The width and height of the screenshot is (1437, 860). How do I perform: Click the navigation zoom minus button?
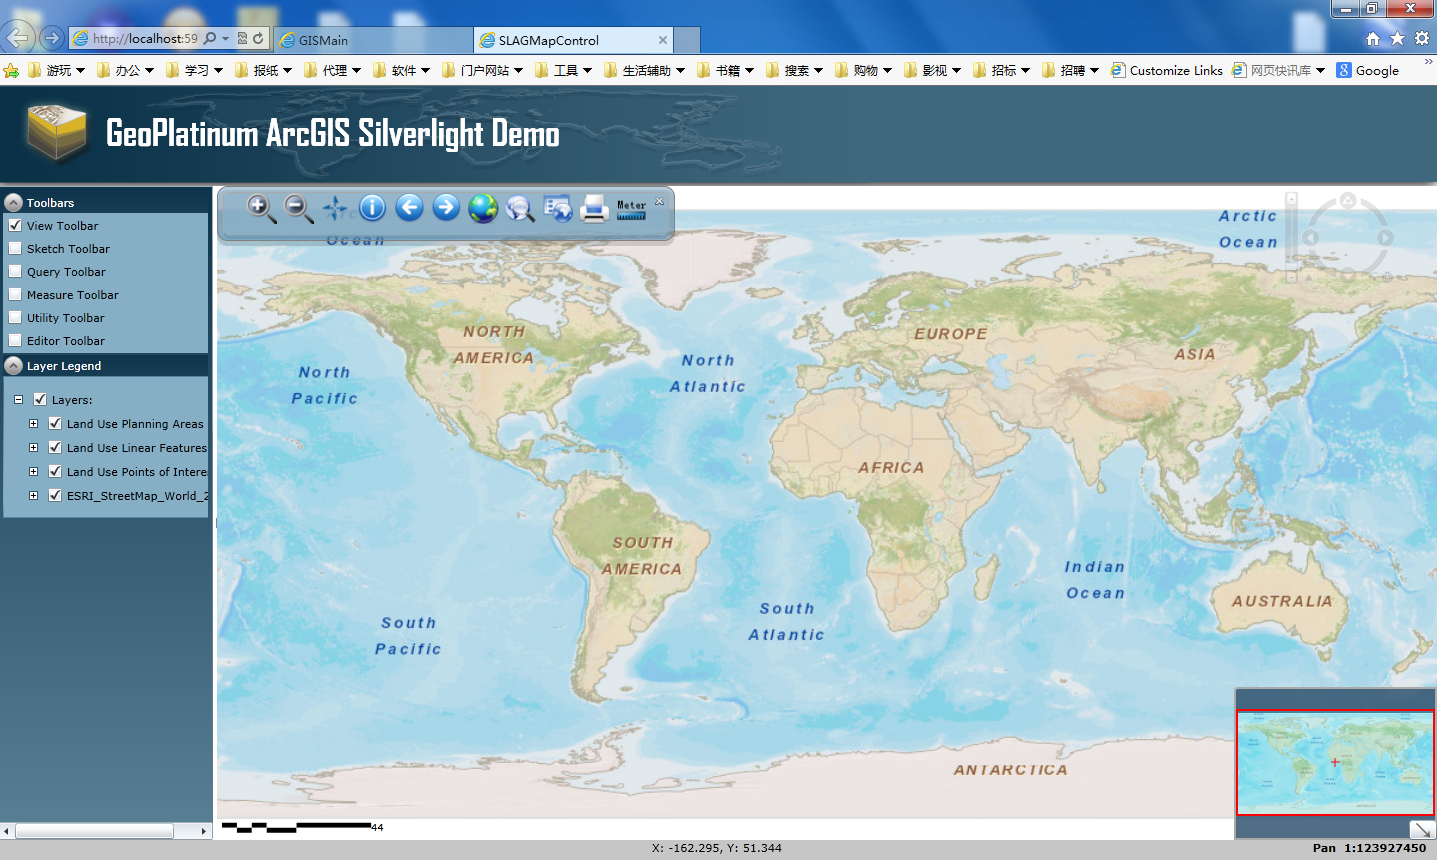[1292, 277]
